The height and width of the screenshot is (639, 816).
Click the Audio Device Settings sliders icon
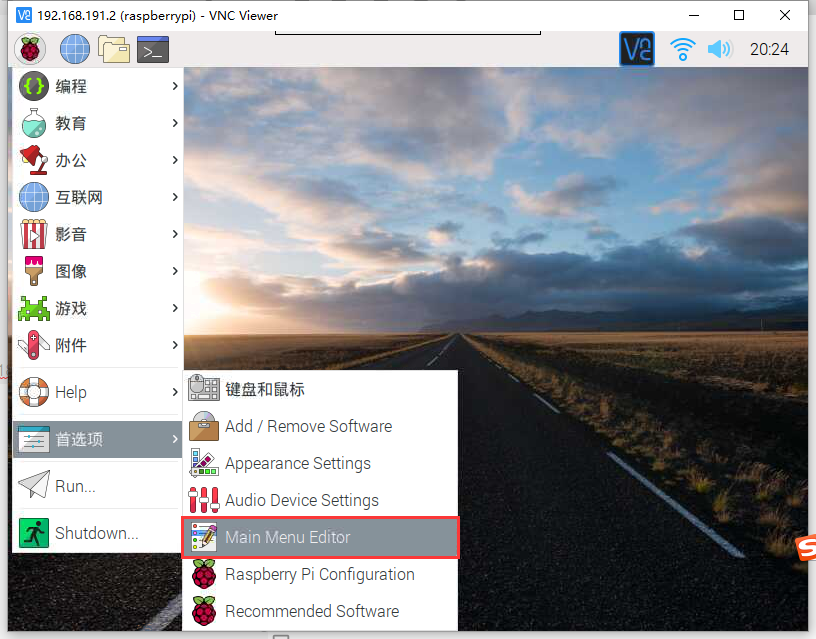[x=204, y=500]
